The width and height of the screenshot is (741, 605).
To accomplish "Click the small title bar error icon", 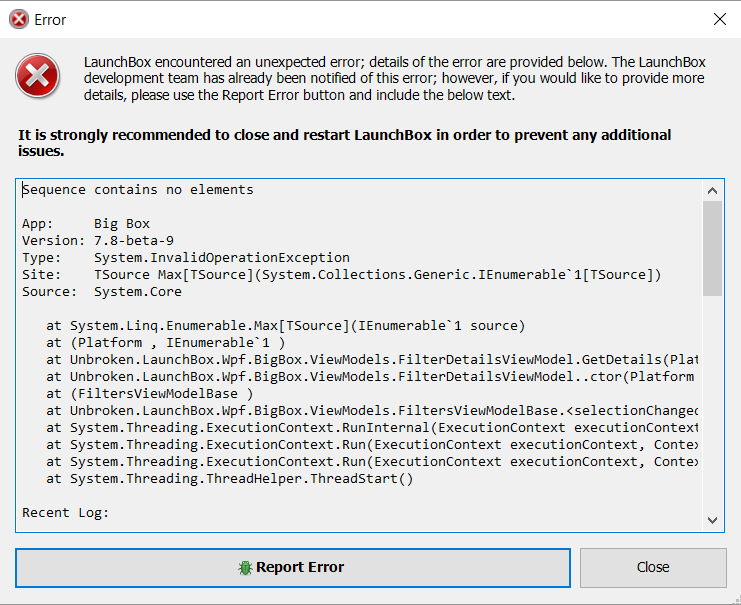I will (19, 20).
